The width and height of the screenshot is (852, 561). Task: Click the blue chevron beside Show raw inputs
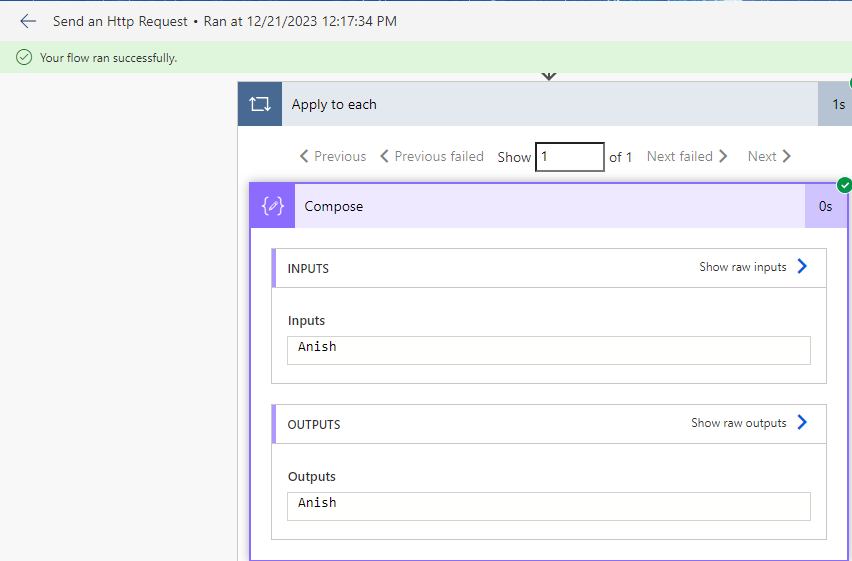[x=802, y=266]
